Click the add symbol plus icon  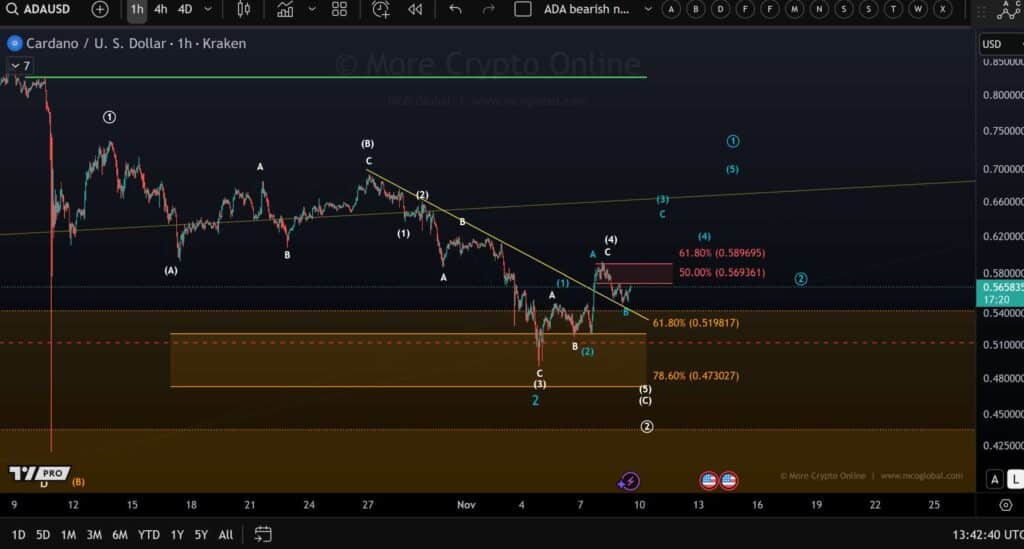click(x=100, y=9)
